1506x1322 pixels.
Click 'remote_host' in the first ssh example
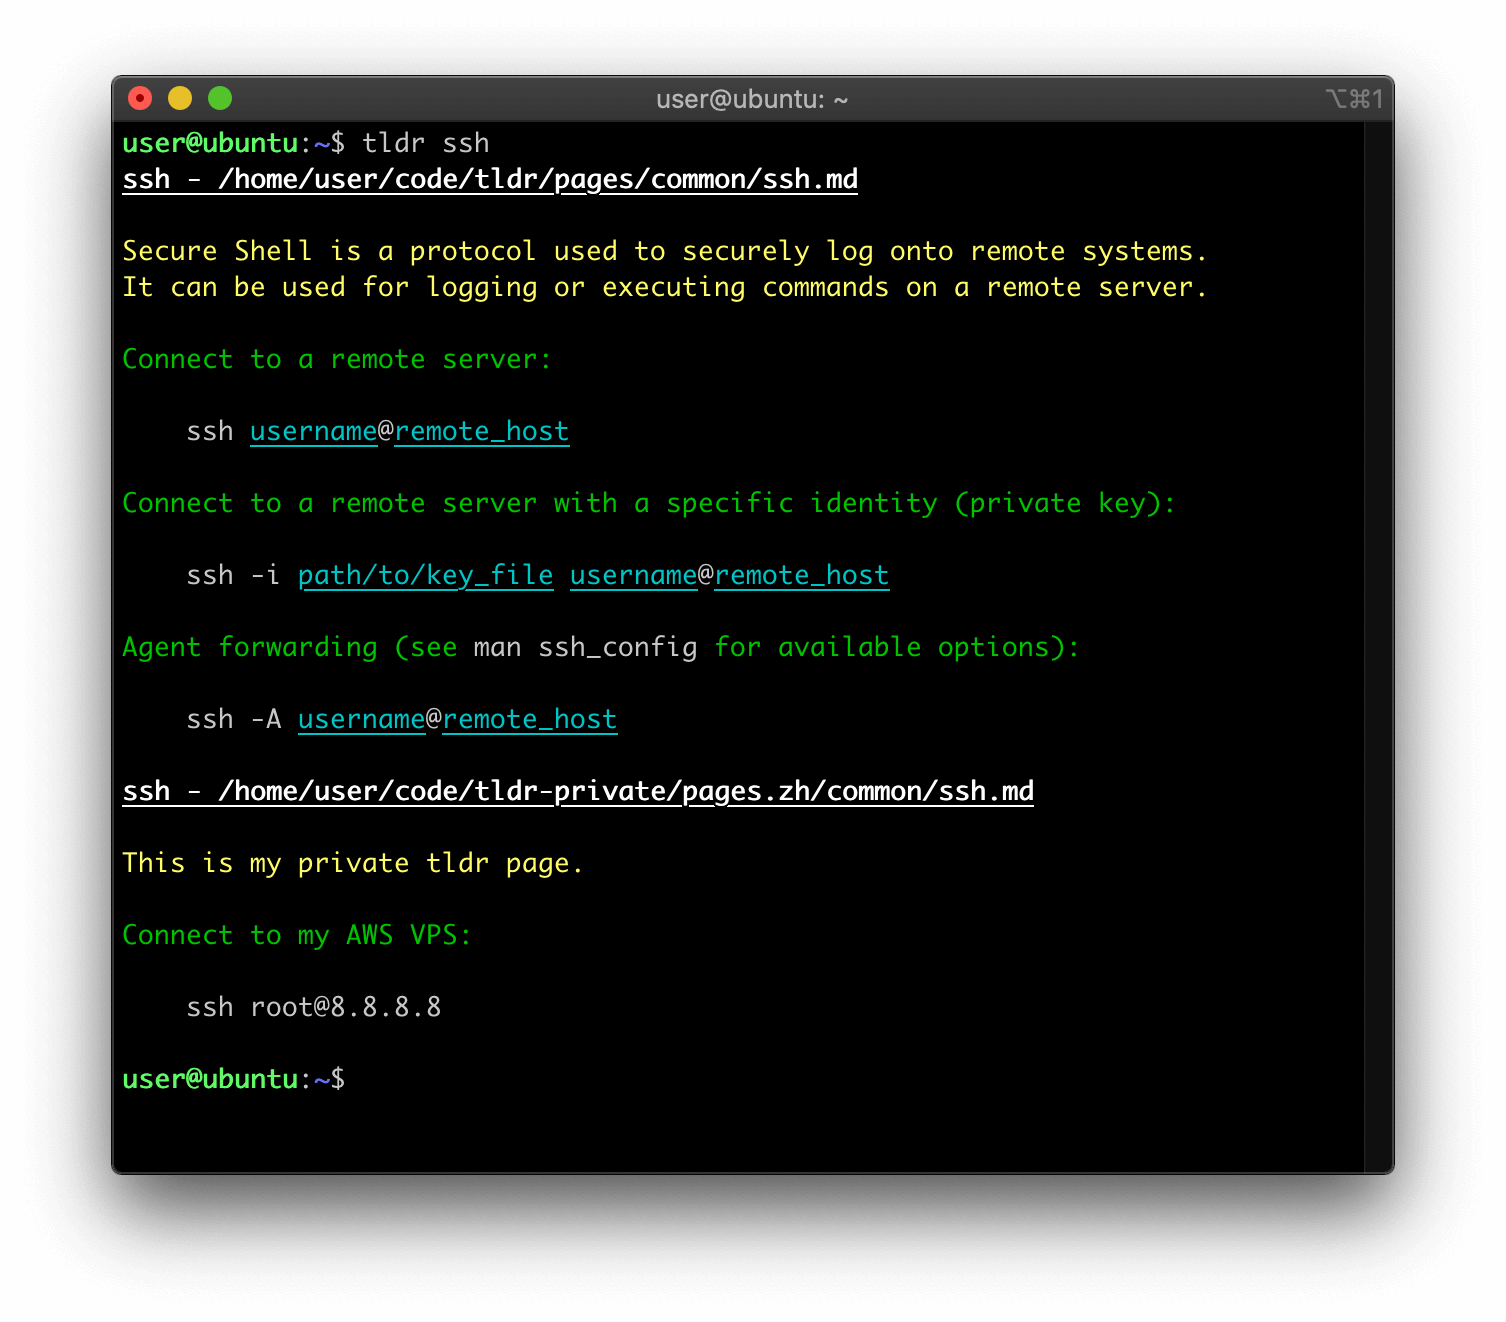(482, 431)
